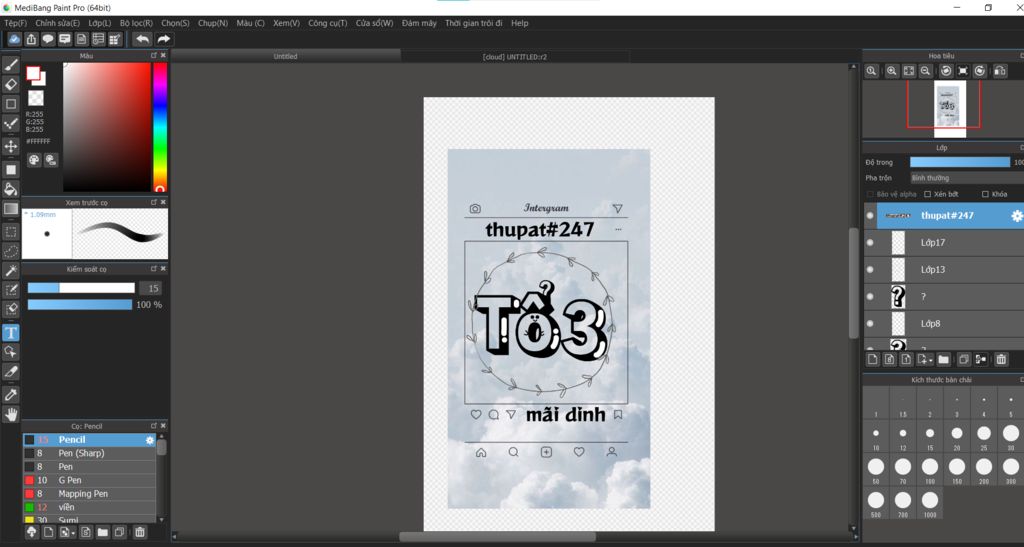
Task: Switch to the Untitled canvas tab
Action: [x=285, y=56]
